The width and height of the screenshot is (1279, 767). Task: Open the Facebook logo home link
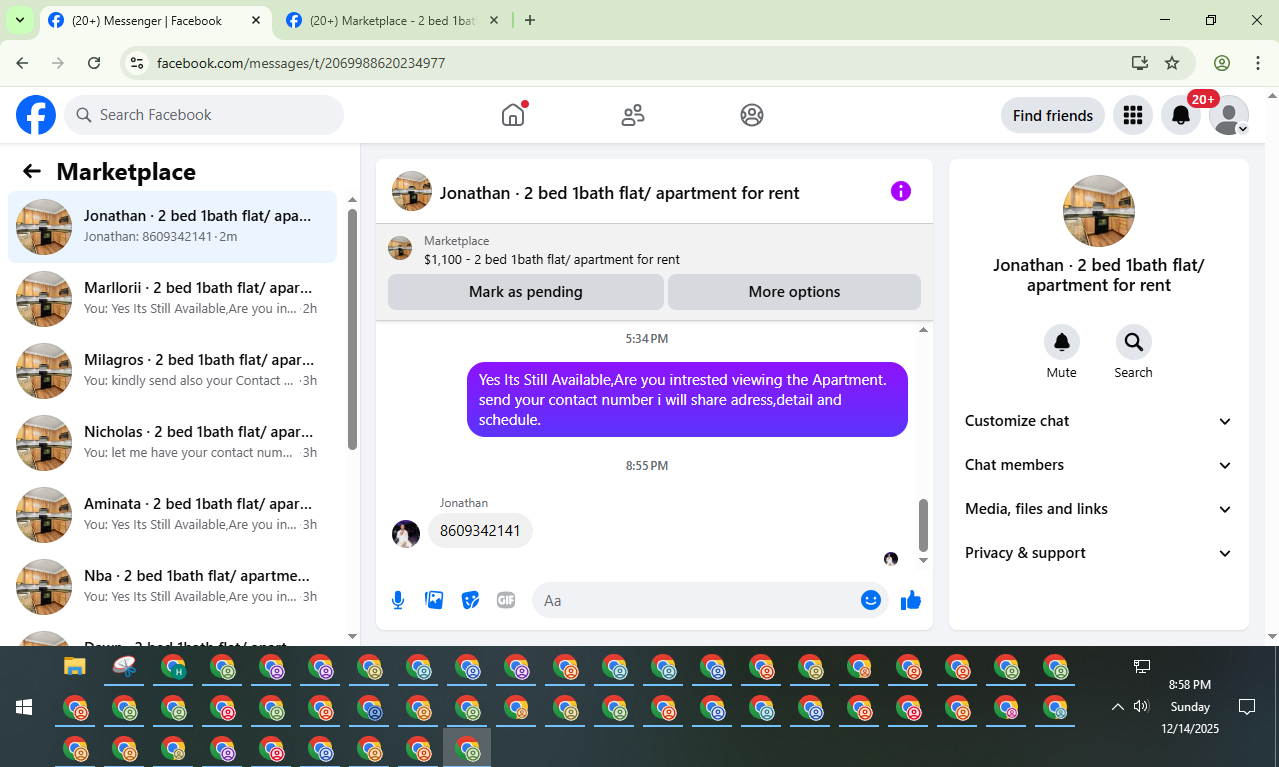[x=36, y=115]
